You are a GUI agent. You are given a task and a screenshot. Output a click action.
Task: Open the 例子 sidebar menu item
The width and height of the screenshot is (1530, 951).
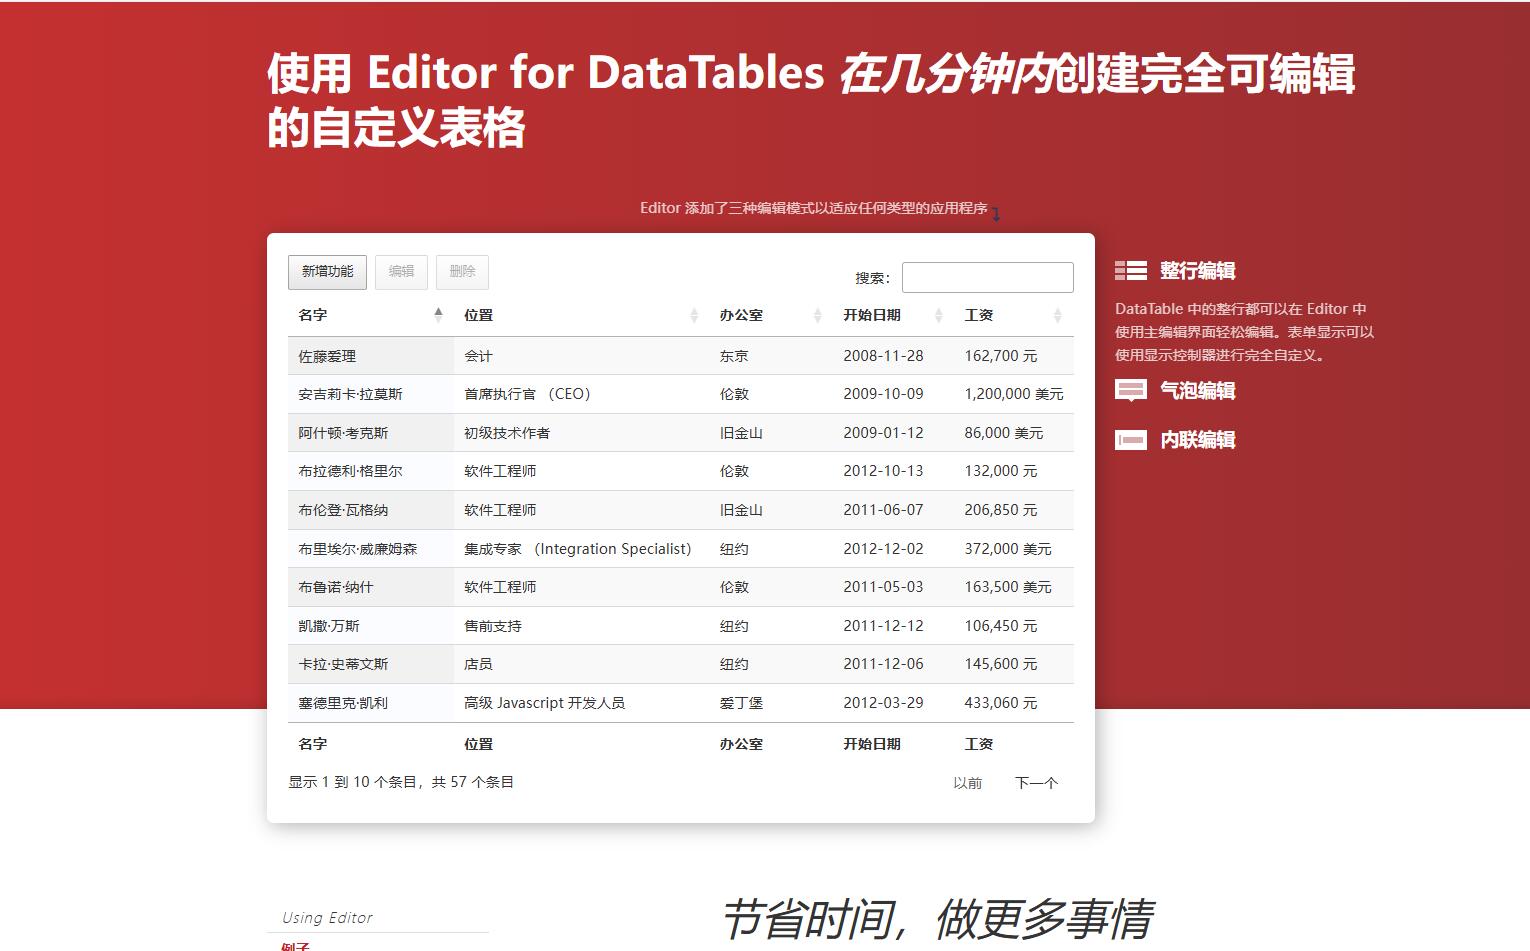296,944
